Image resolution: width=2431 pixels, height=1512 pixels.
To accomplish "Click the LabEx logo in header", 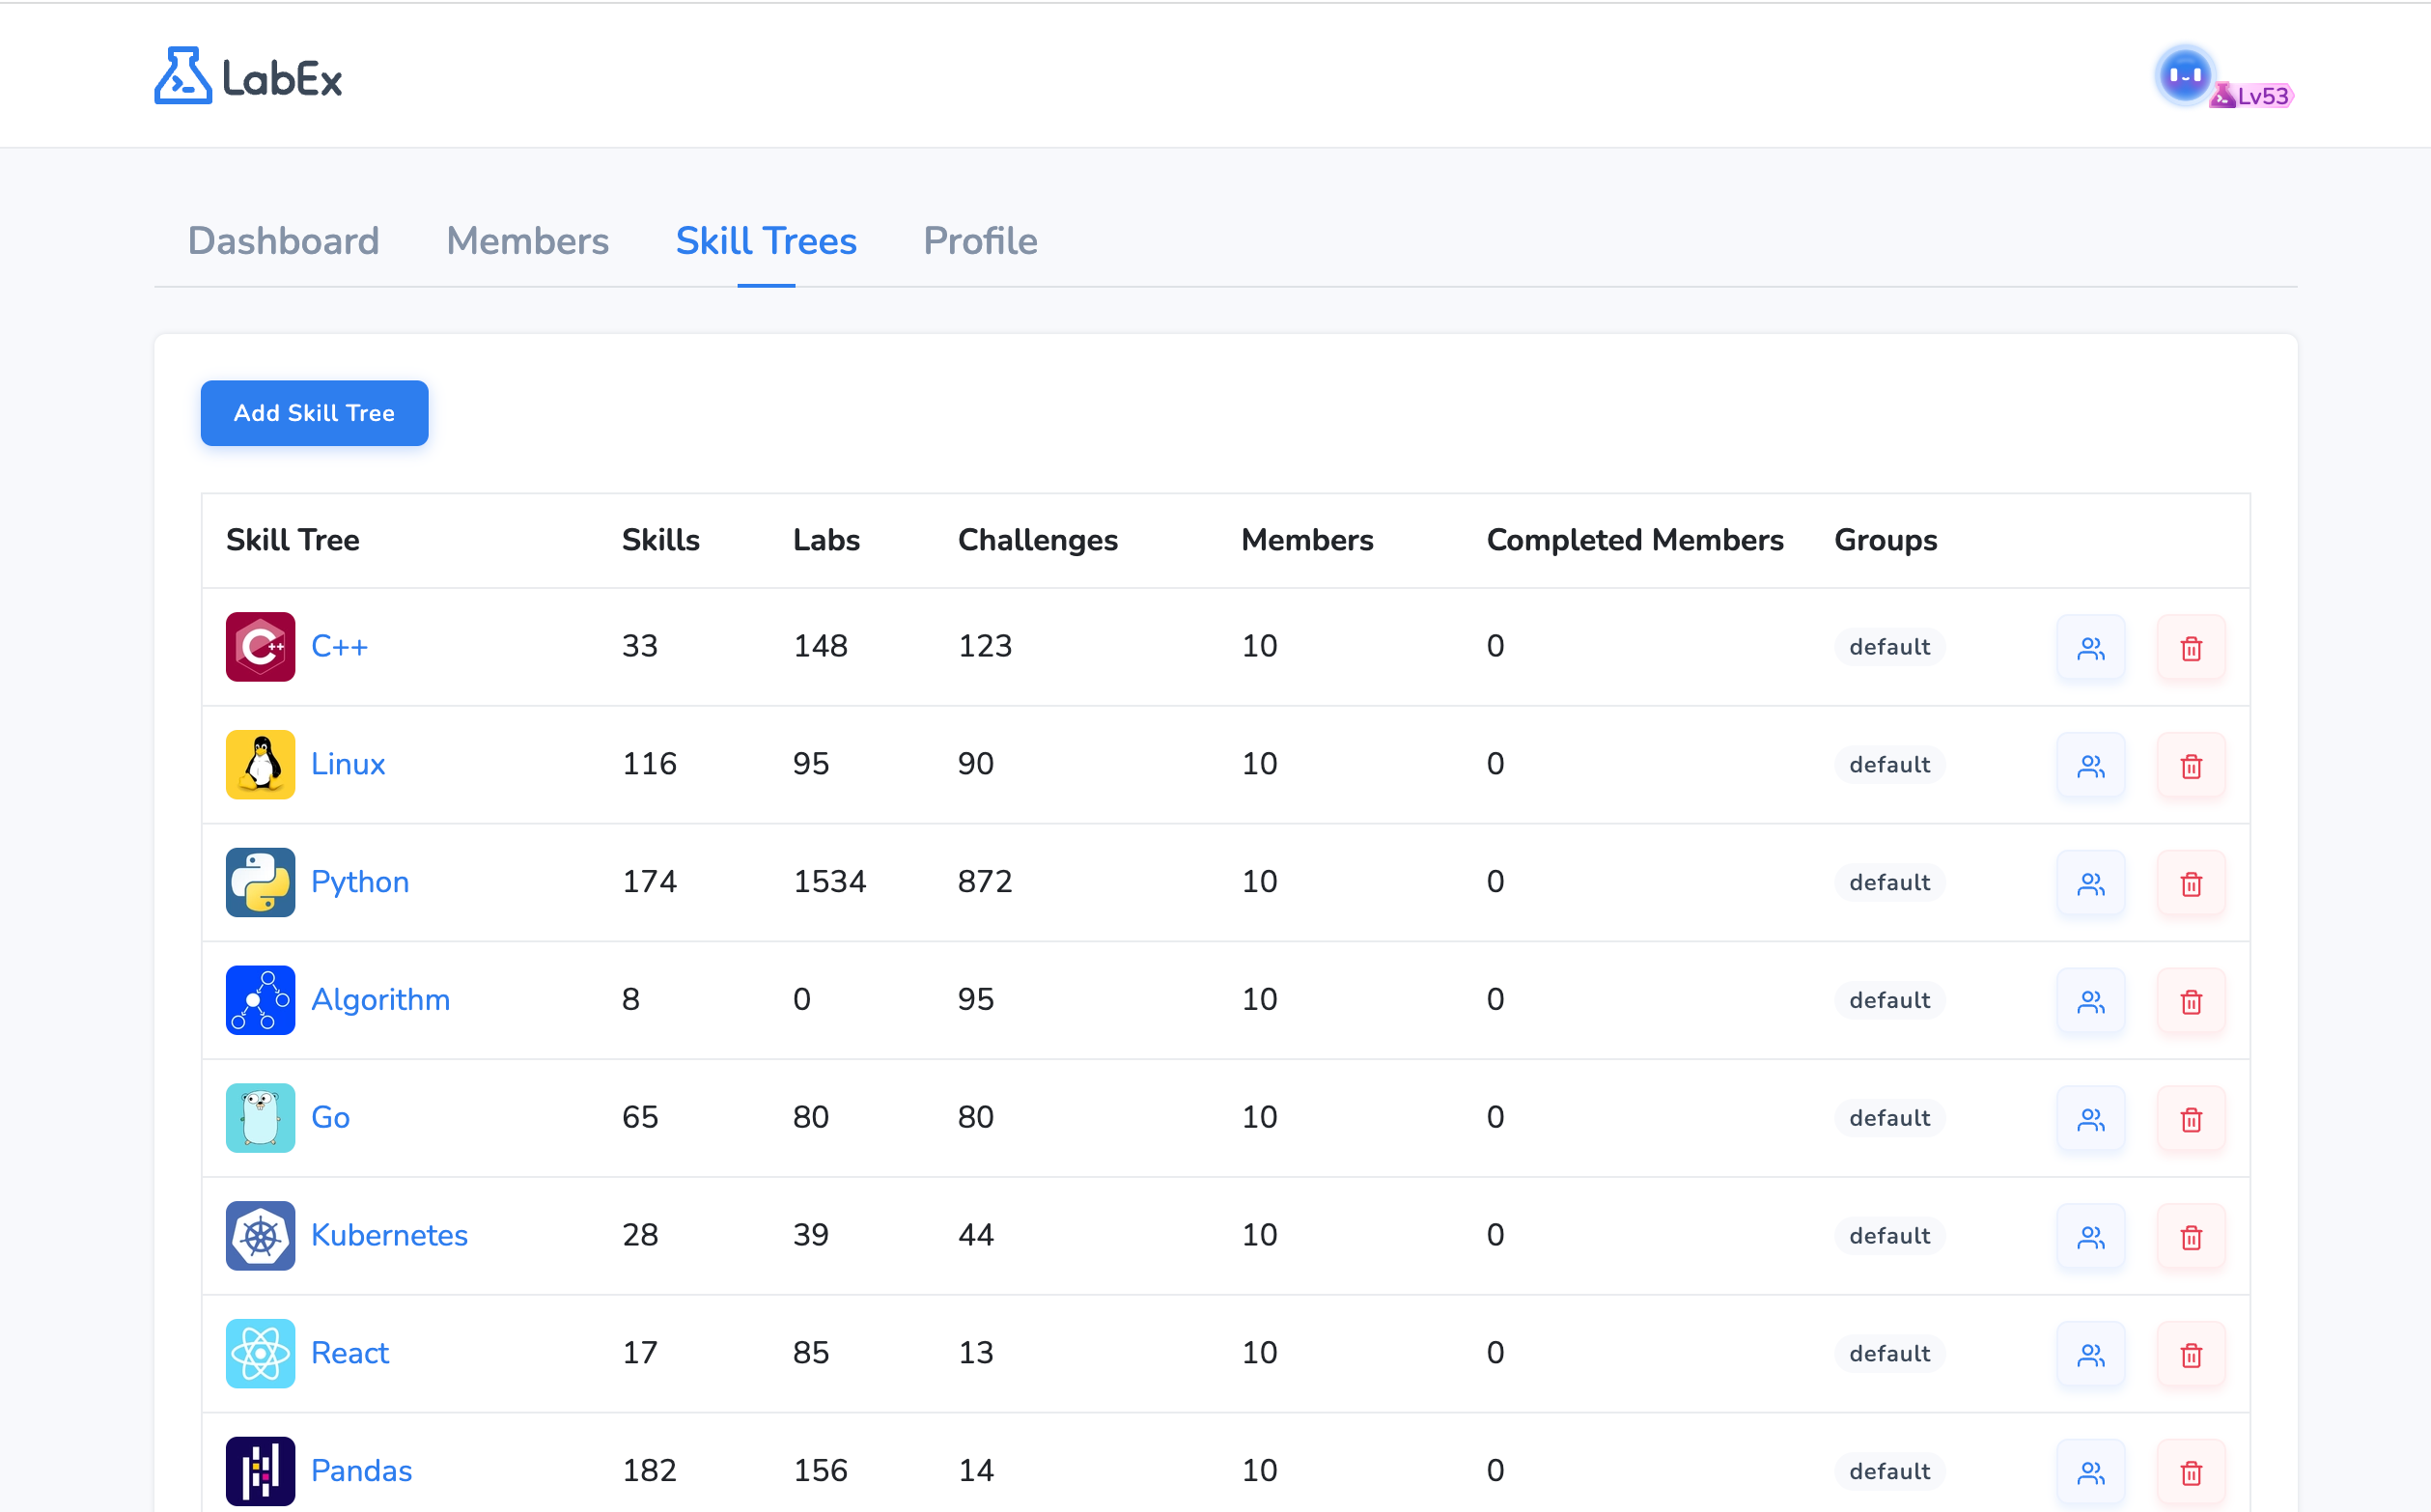I will [248, 76].
